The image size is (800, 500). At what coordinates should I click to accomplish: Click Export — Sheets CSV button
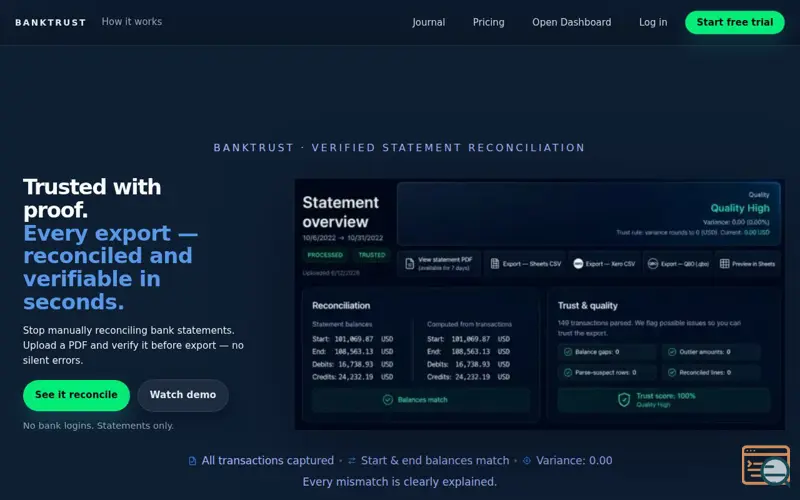coord(526,264)
